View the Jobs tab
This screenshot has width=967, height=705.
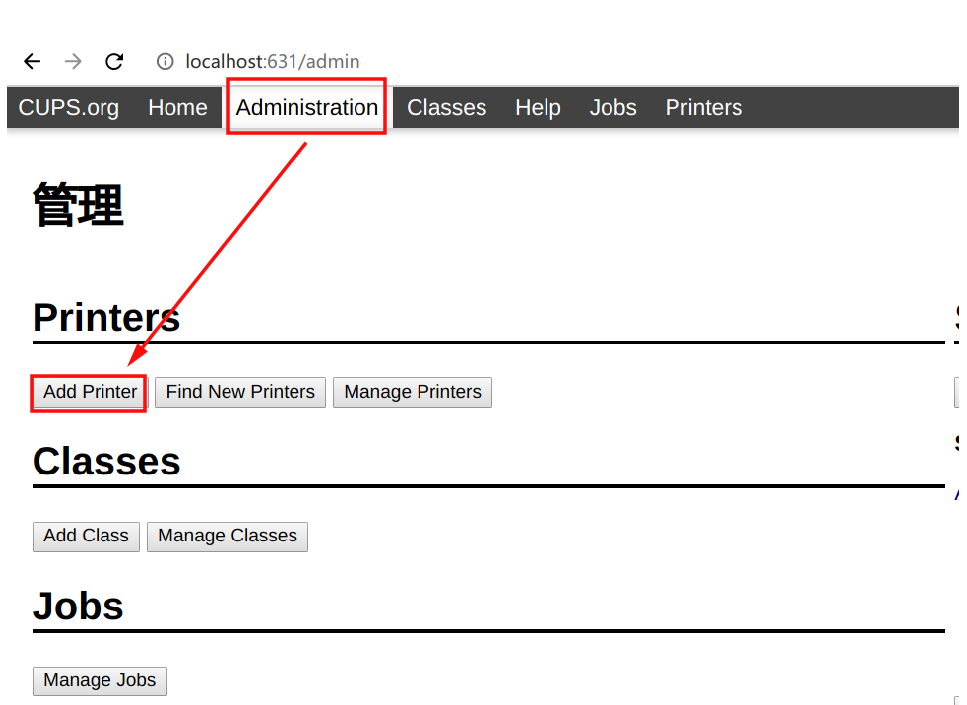click(613, 108)
